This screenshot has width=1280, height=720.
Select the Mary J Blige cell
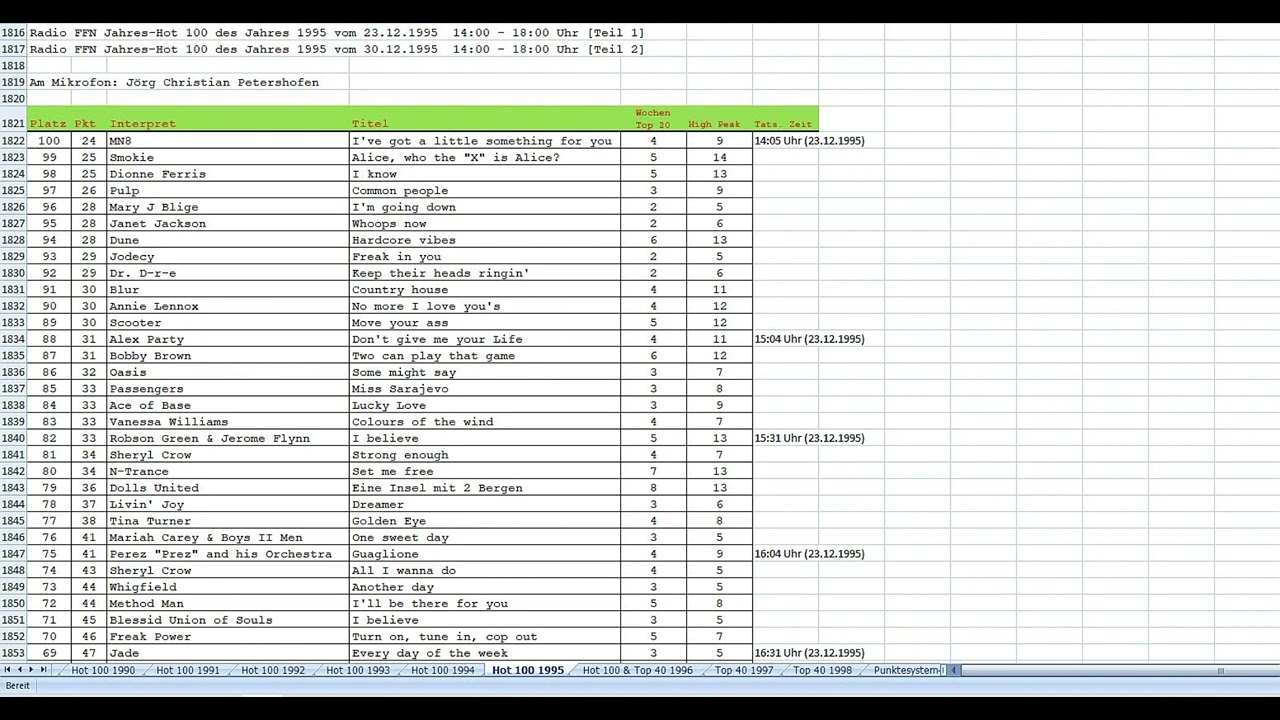coord(228,207)
